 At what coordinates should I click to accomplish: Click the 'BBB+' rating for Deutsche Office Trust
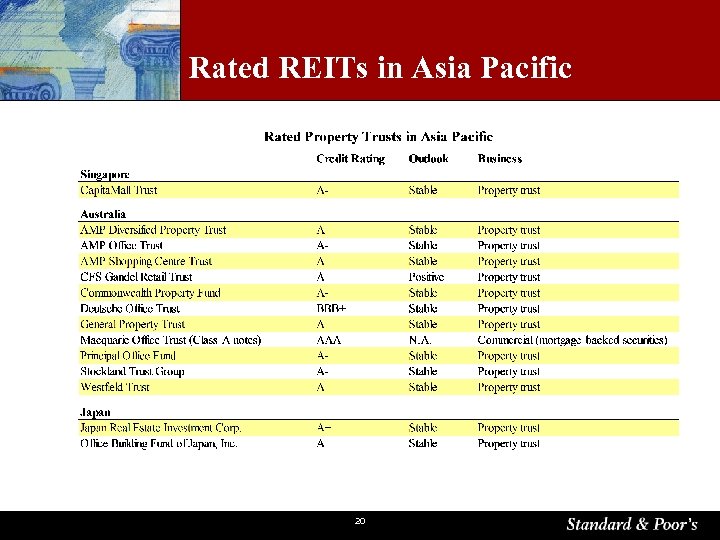click(331, 309)
